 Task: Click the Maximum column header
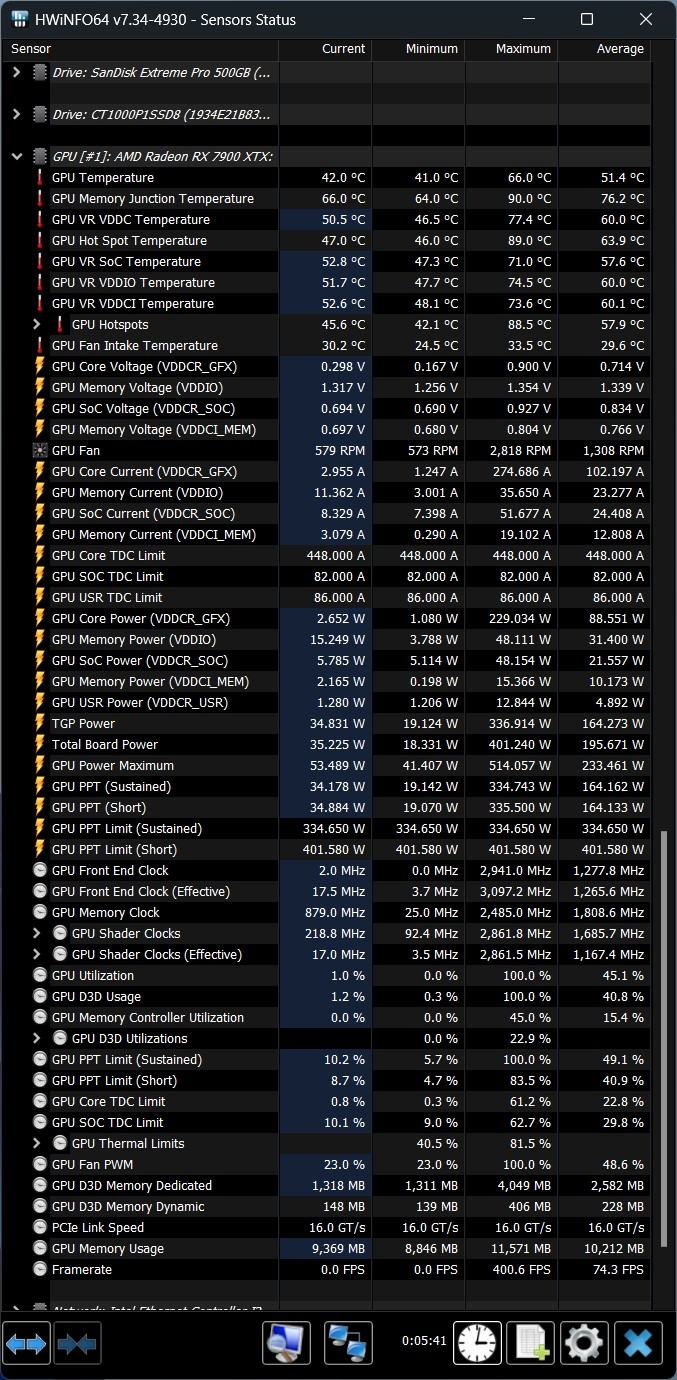(511, 49)
